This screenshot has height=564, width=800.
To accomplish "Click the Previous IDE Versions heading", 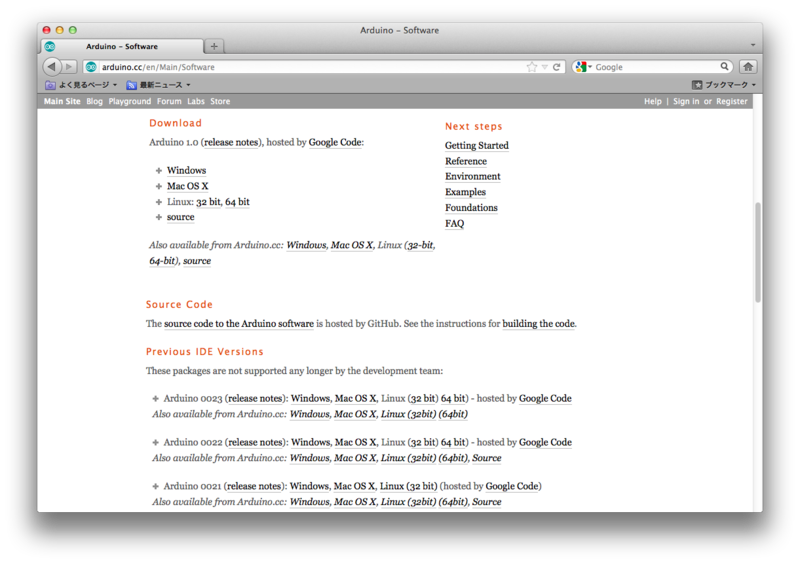I will coord(205,352).
